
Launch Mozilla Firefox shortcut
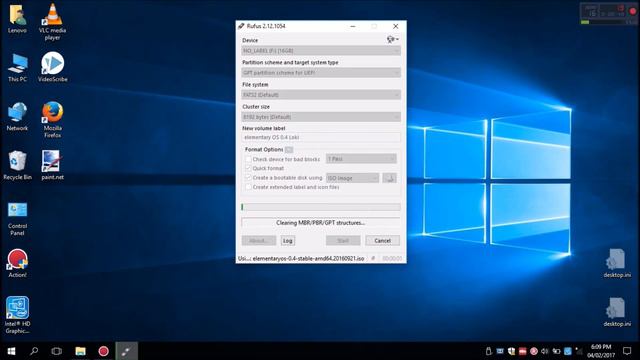tap(52, 119)
